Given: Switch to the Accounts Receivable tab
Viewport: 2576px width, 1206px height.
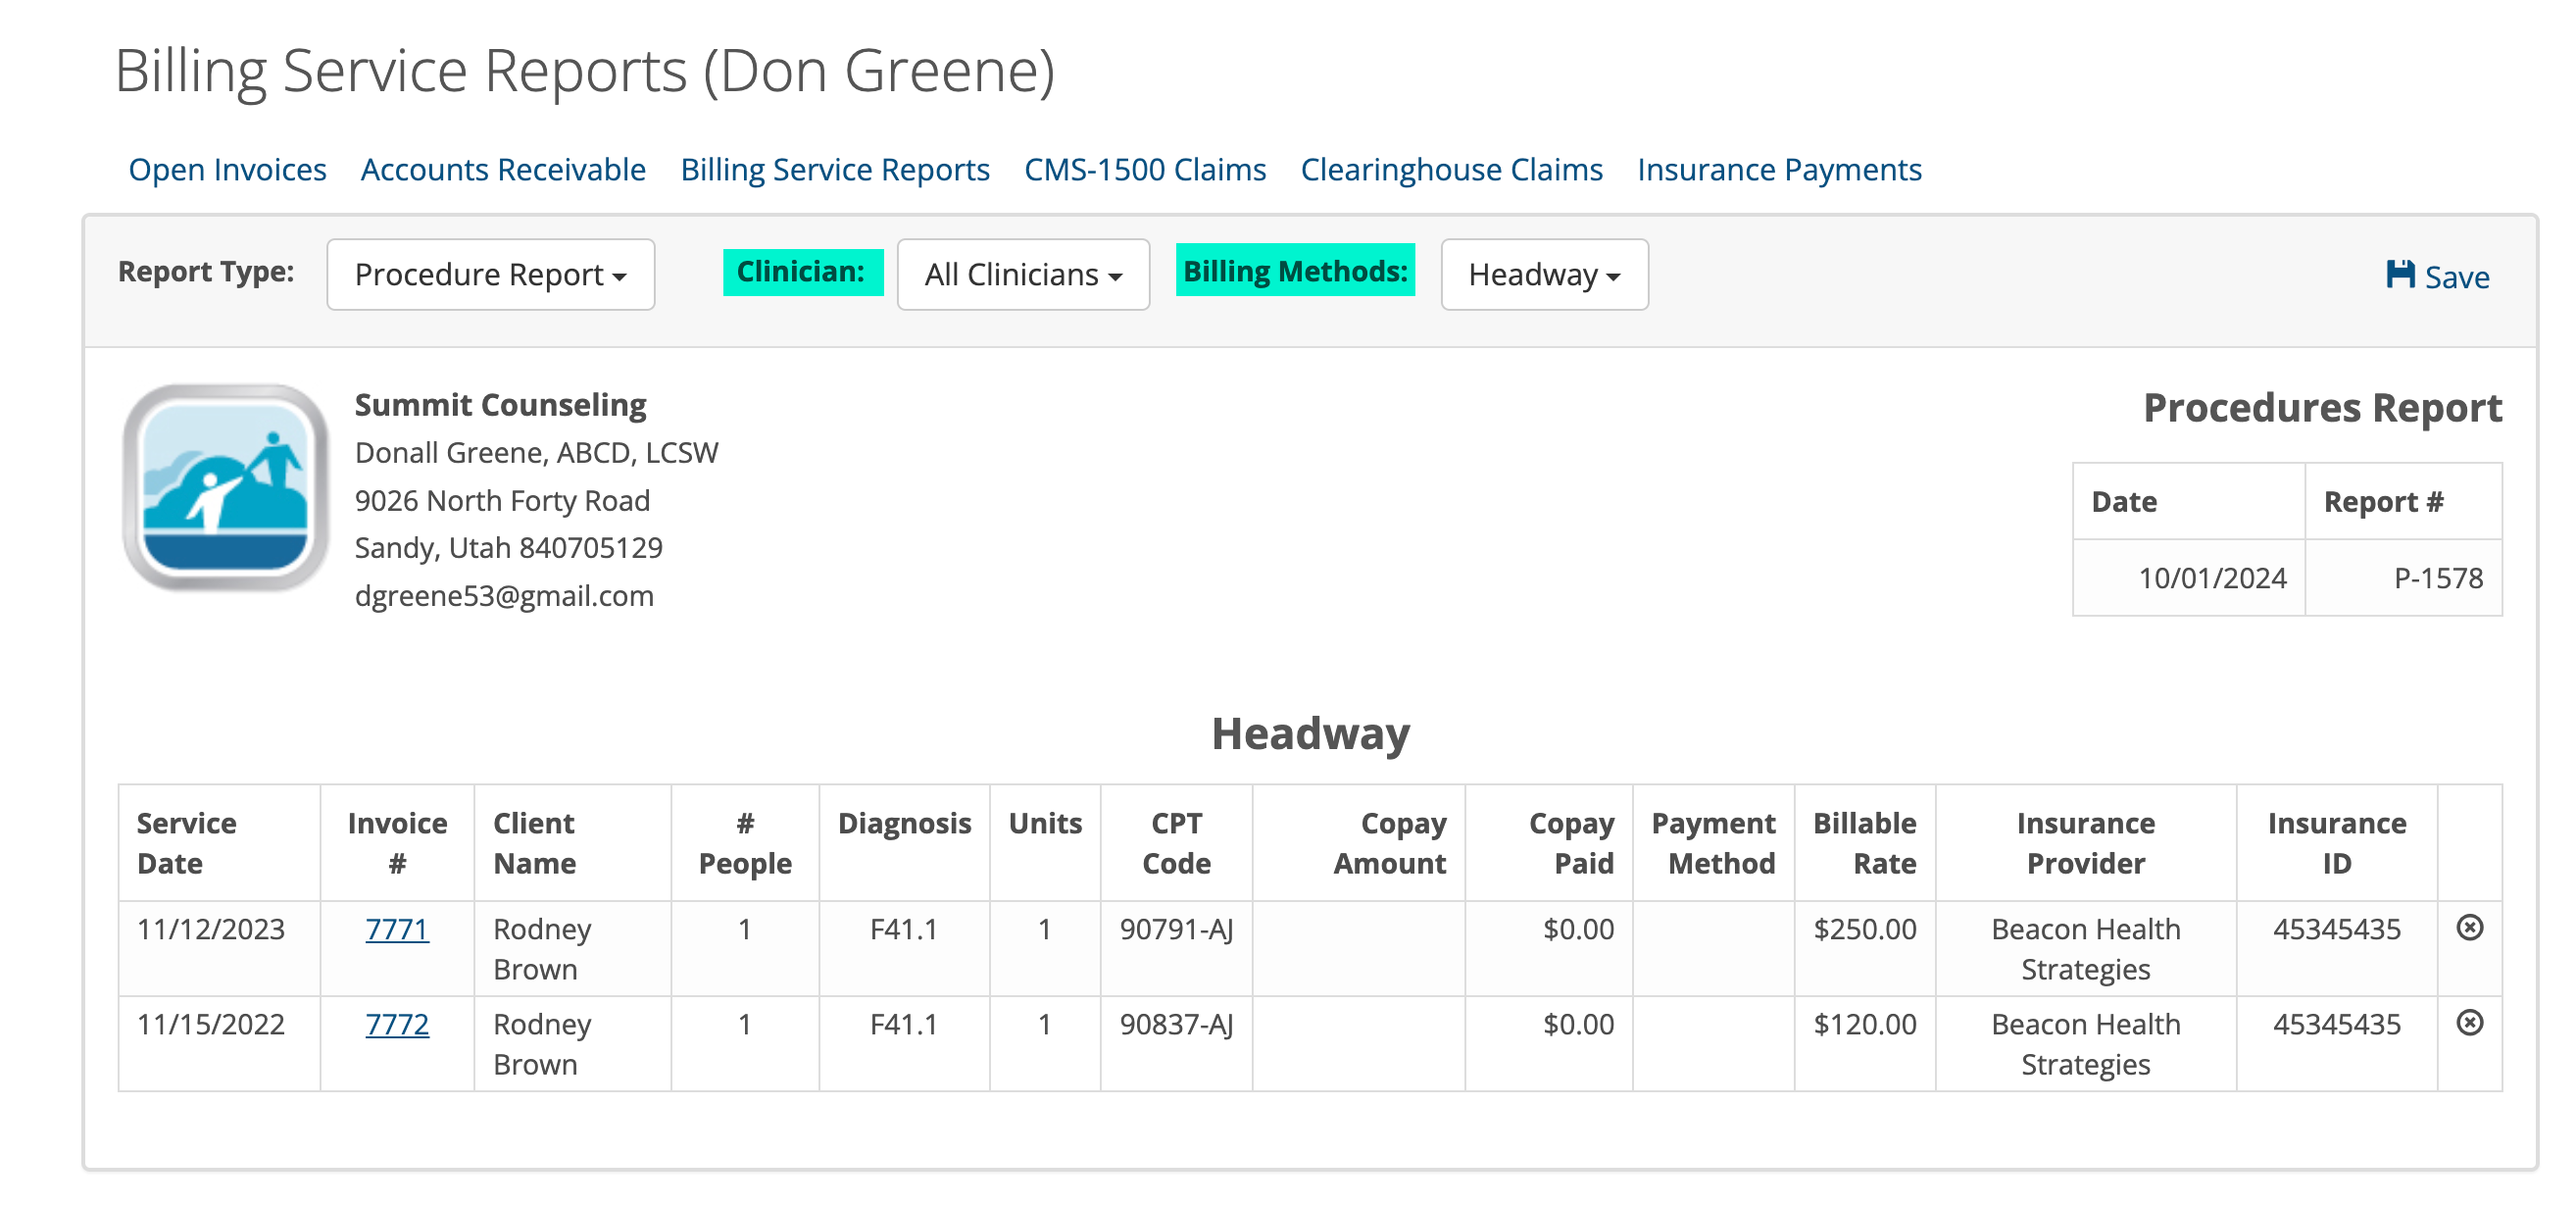Looking at the screenshot, I should (x=503, y=169).
